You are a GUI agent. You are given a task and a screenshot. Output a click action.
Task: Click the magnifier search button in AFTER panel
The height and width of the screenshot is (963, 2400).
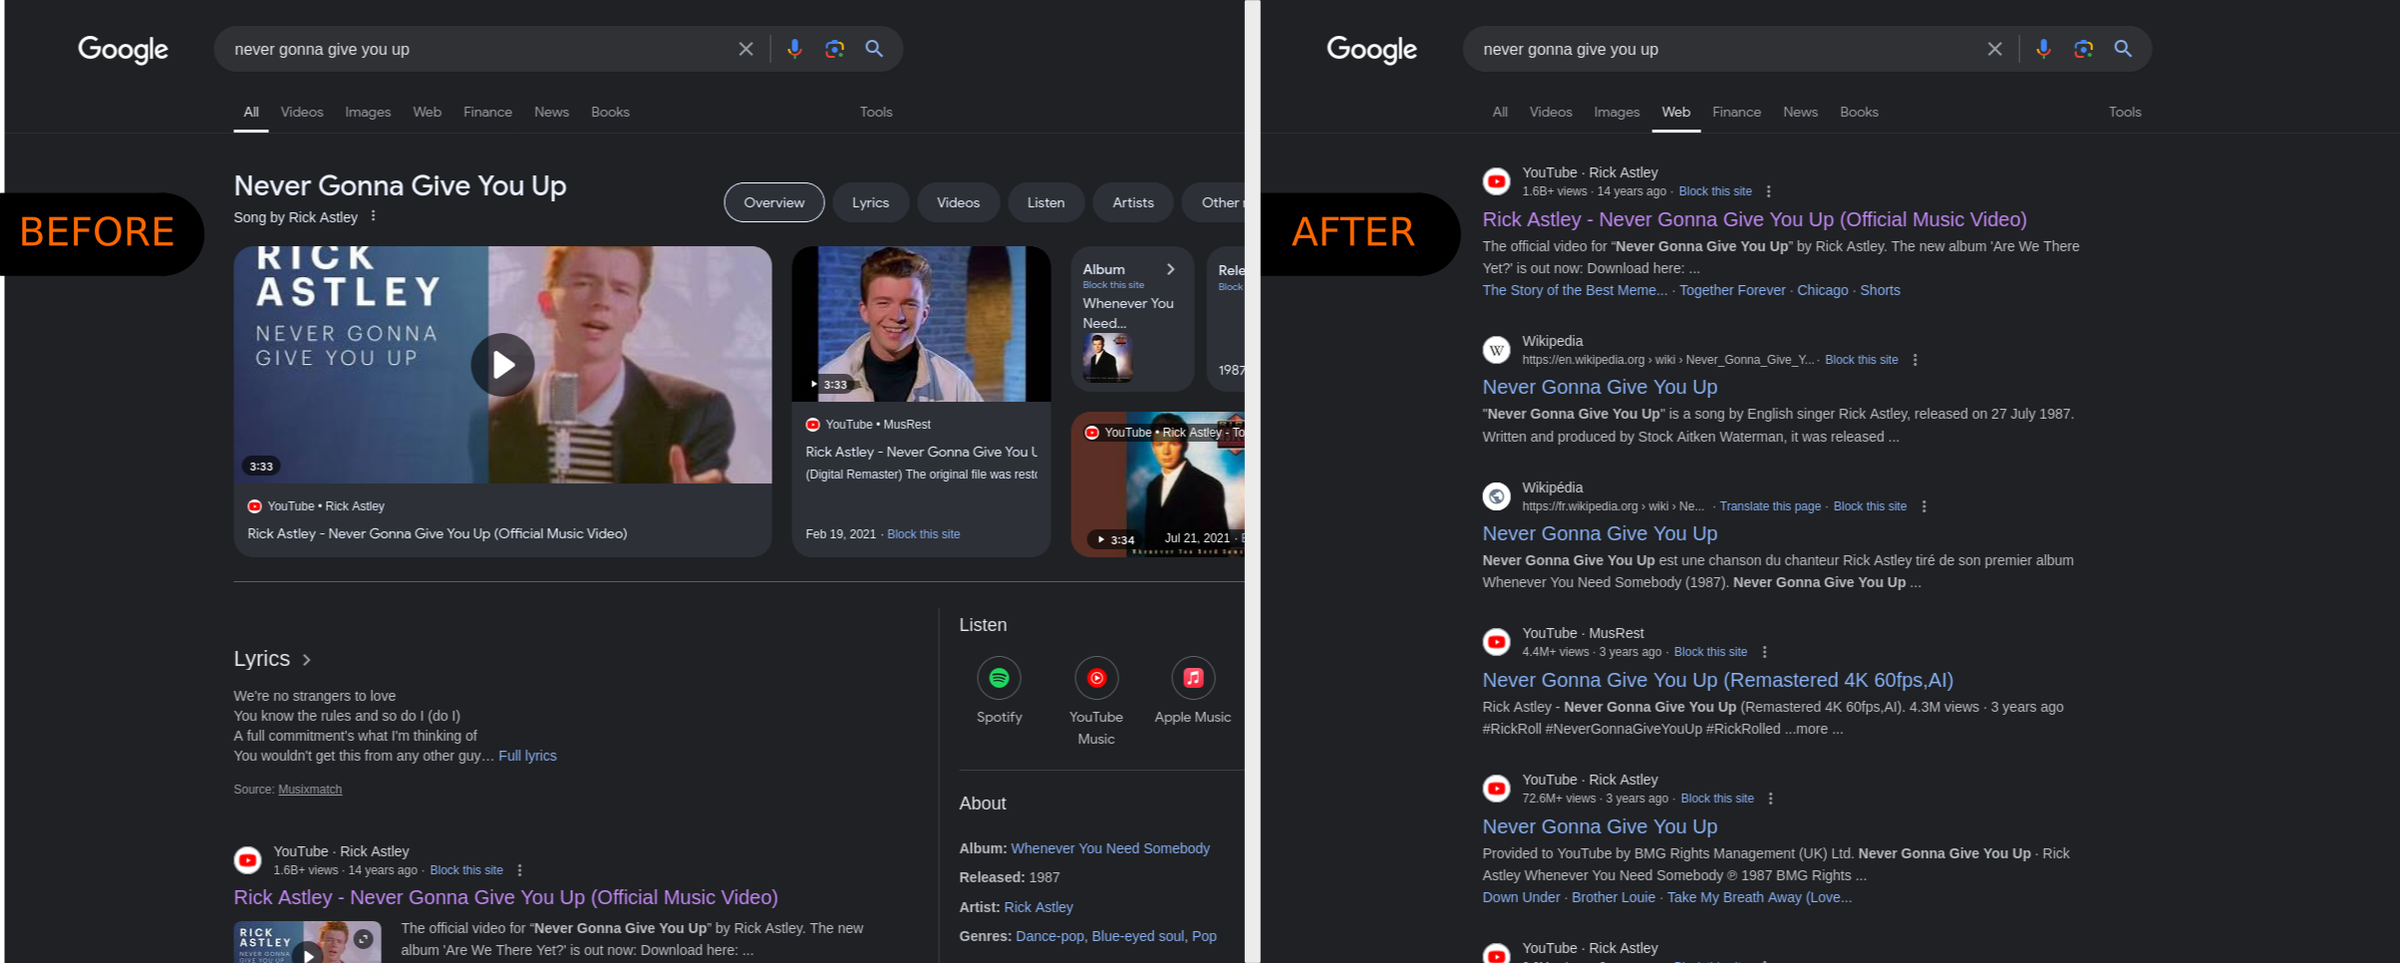(2124, 49)
